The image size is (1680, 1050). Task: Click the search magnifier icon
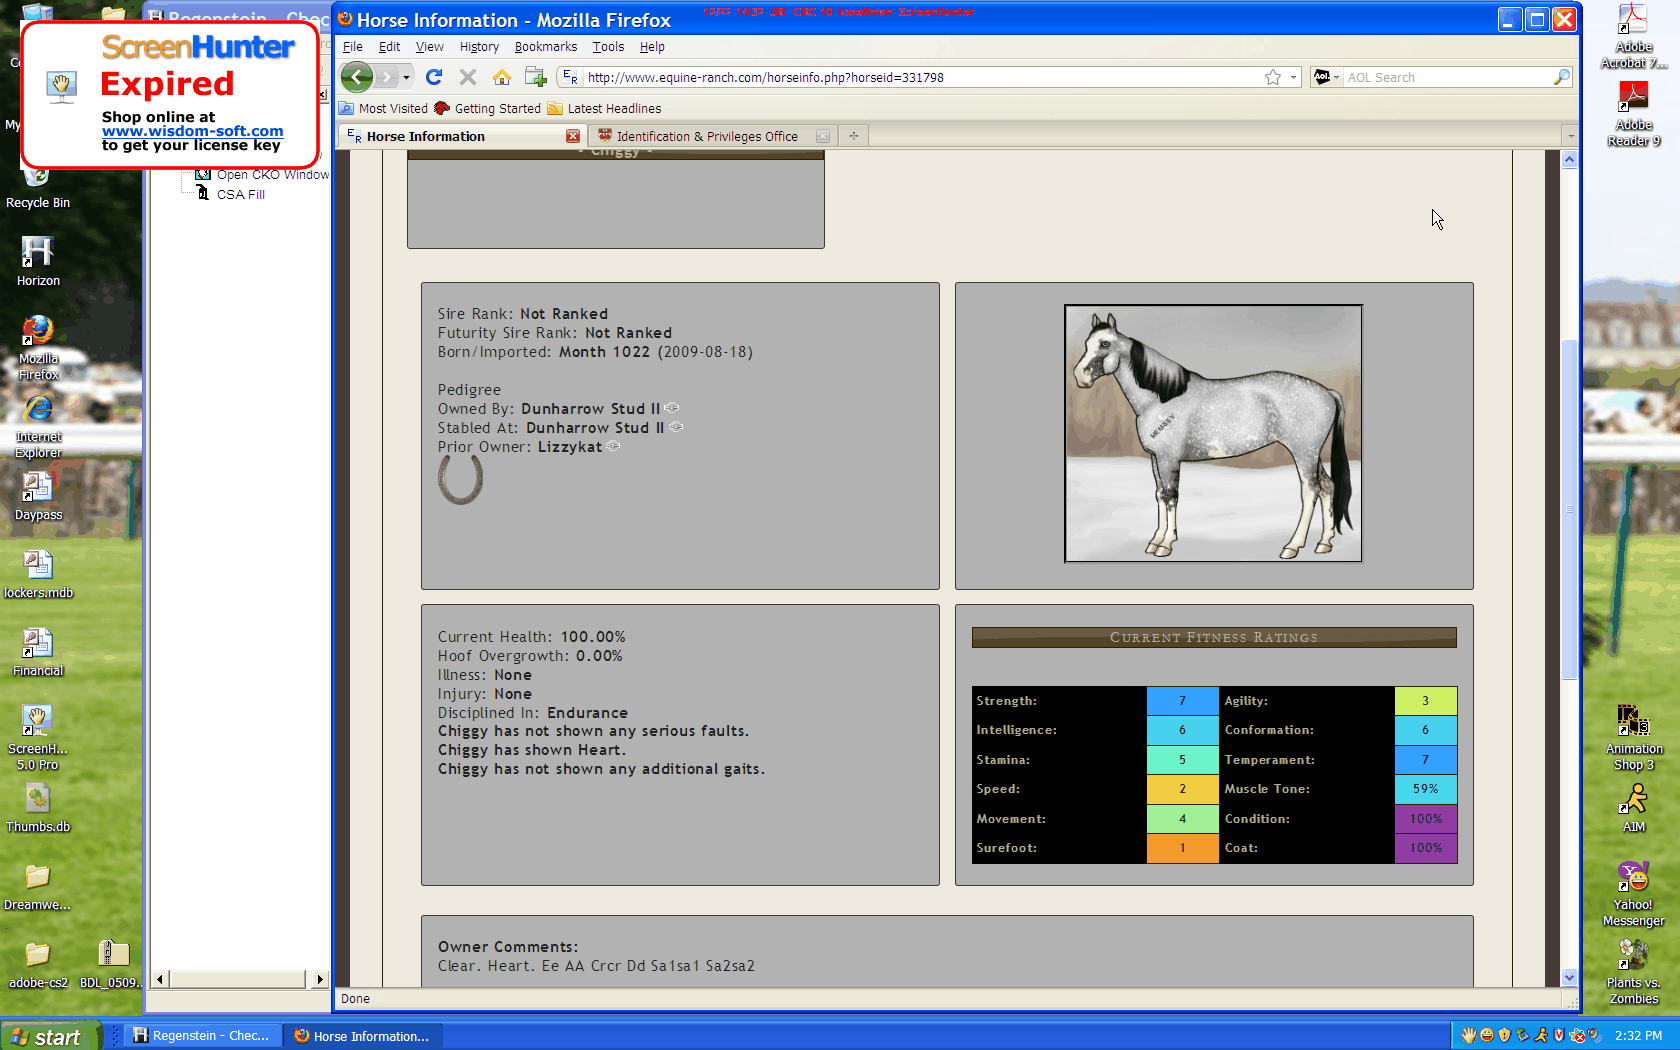pyautogui.click(x=1562, y=77)
